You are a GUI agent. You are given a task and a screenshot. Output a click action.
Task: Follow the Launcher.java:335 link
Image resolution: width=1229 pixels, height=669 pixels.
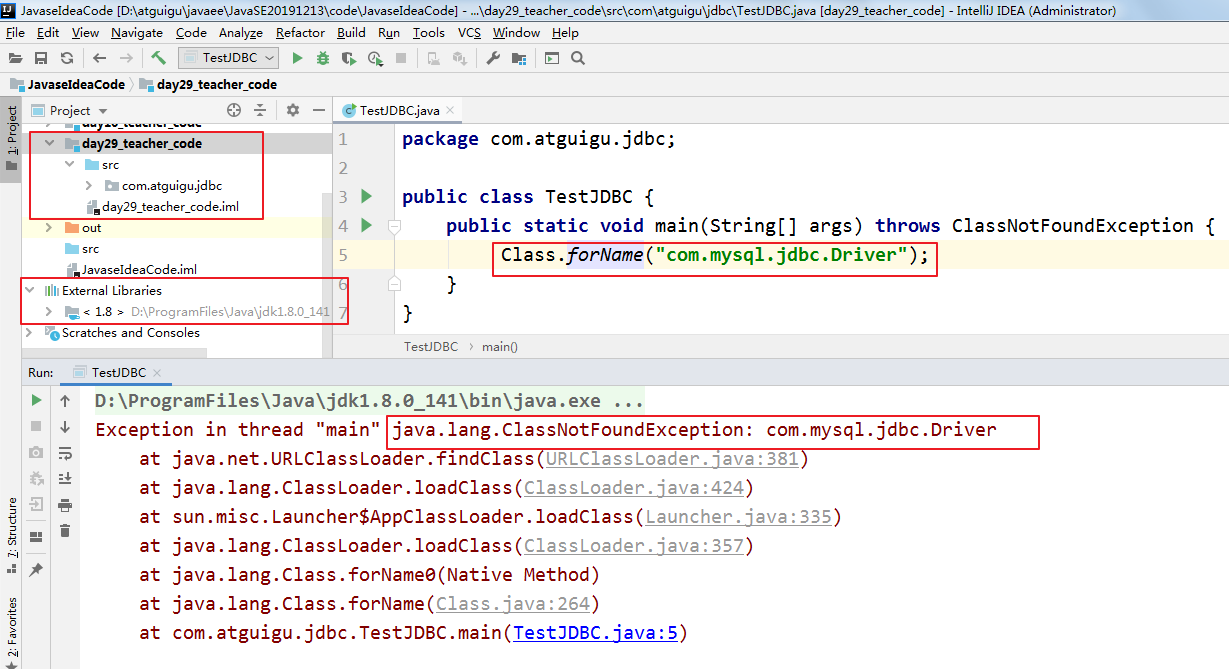click(739, 517)
